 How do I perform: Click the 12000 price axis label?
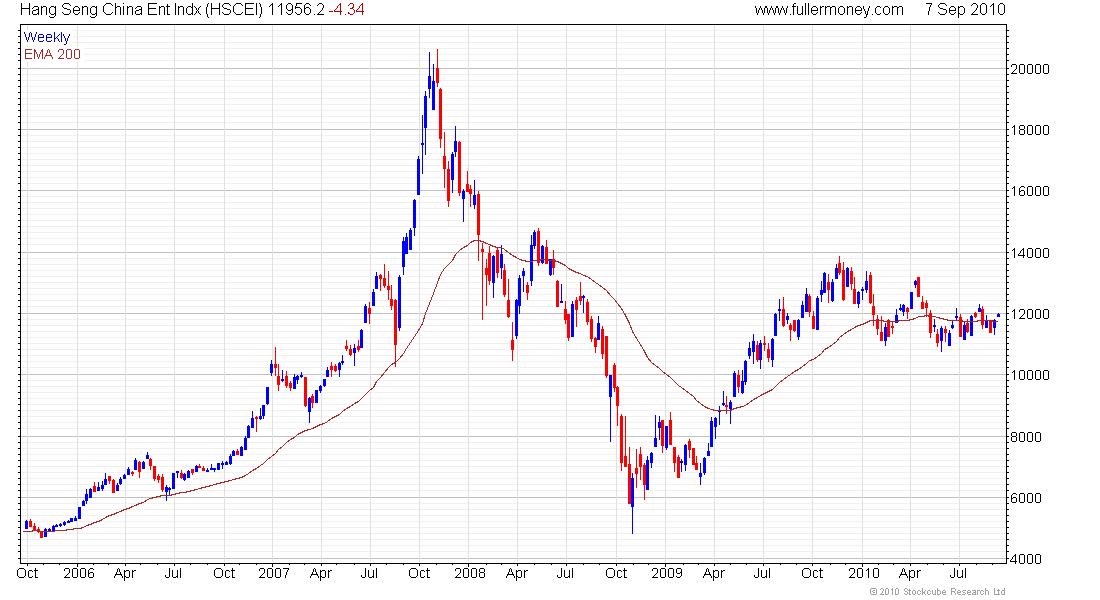1029,314
